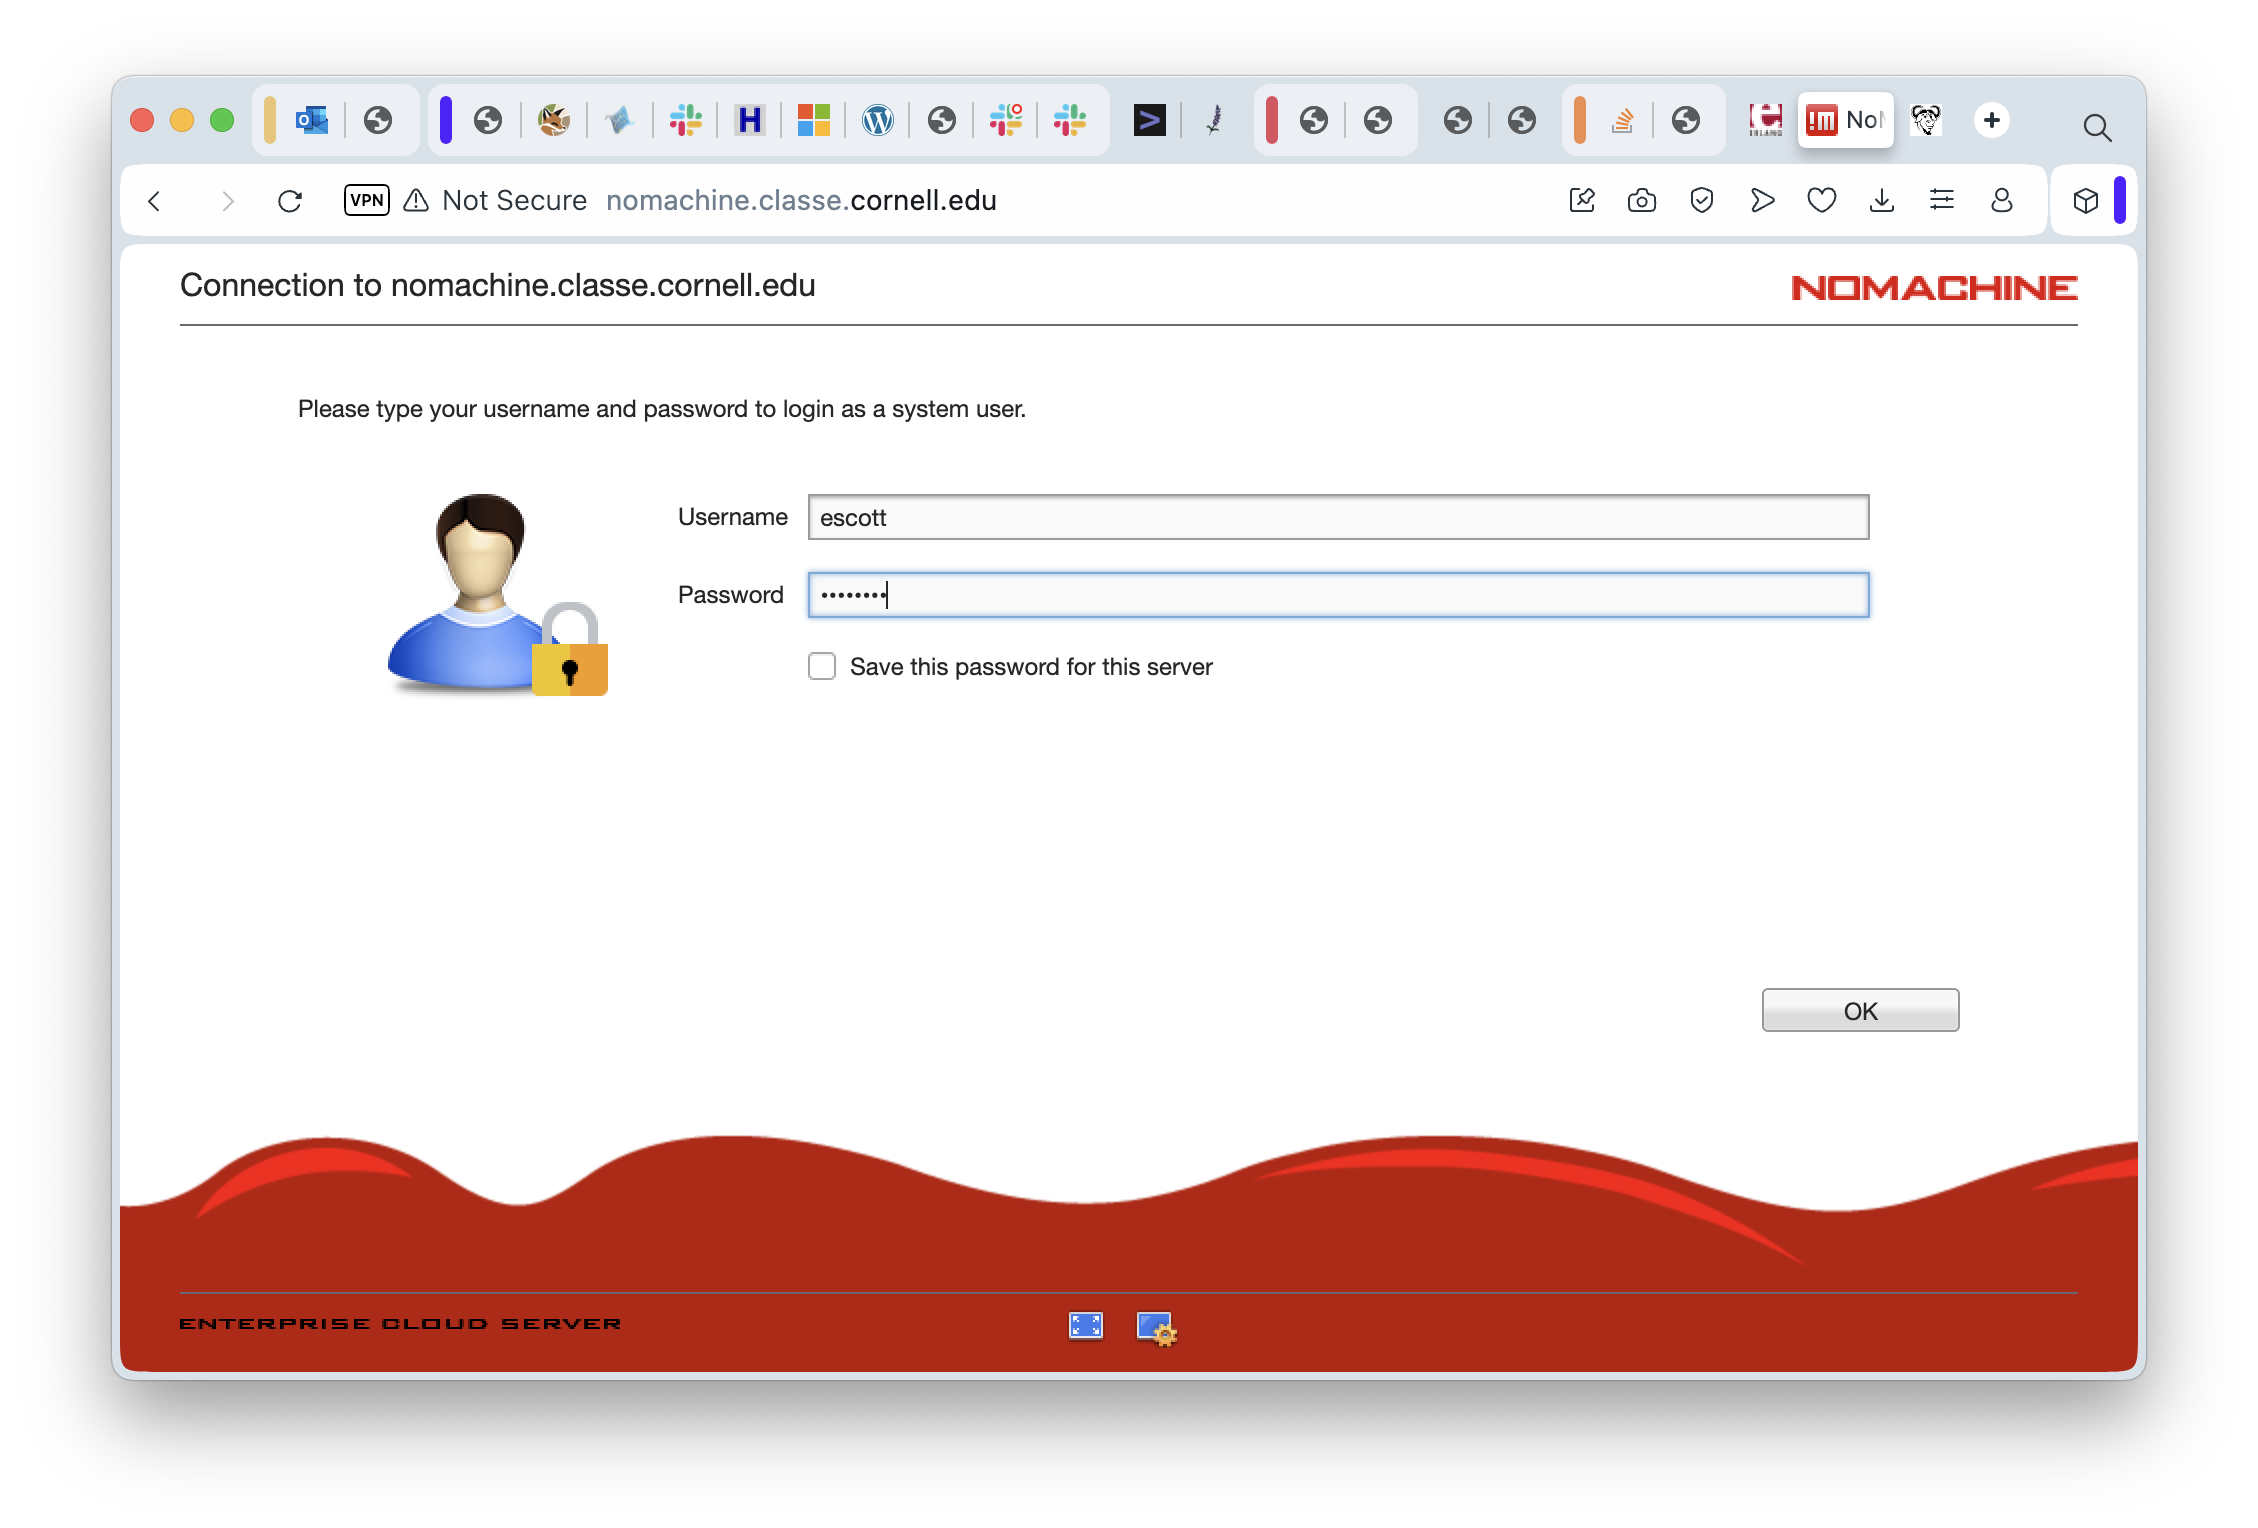Switch to the WordPress tab
Viewport: 2258px width, 1528px height.
pos(877,121)
